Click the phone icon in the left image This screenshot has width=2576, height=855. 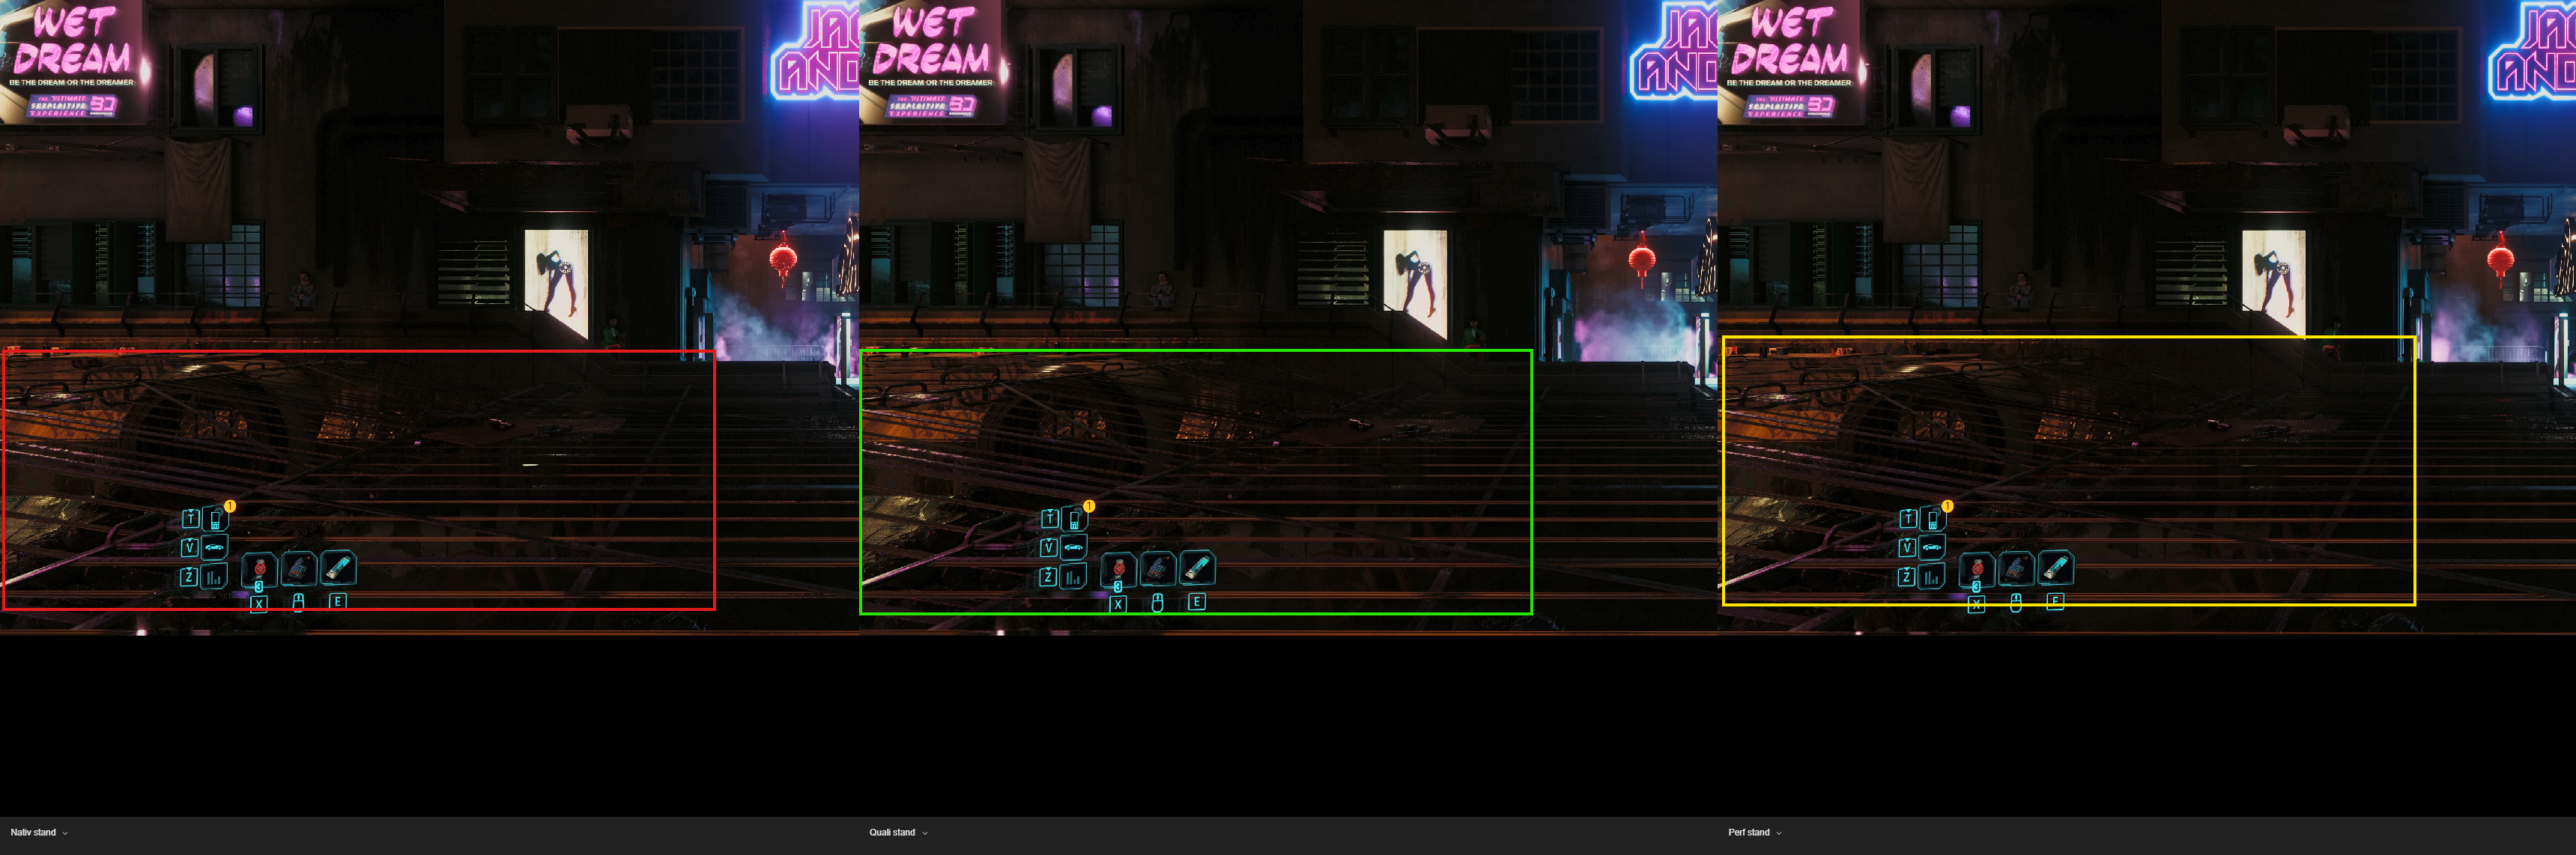tap(214, 519)
